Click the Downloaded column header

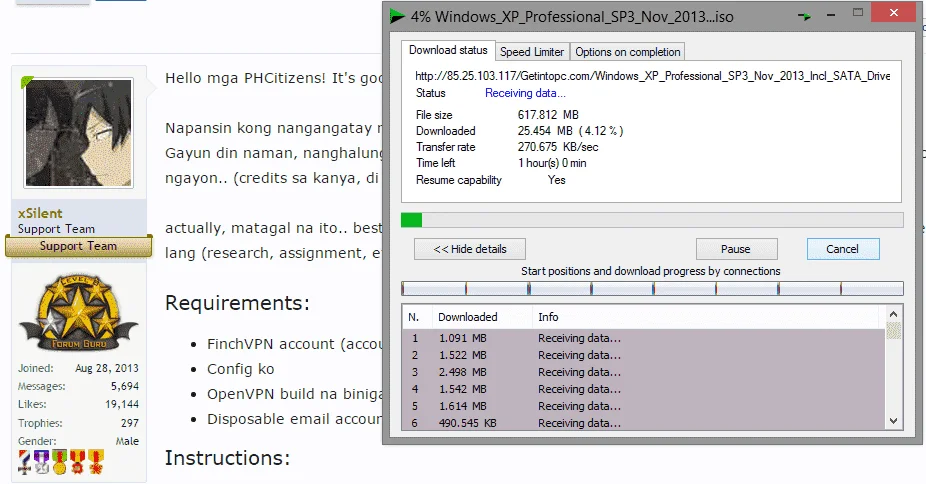click(482, 317)
